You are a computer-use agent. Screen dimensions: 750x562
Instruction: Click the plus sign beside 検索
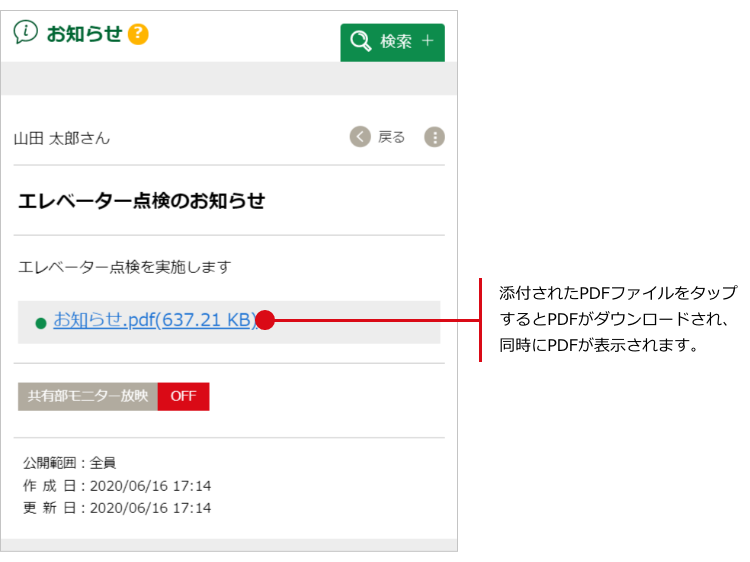click(x=427, y=42)
